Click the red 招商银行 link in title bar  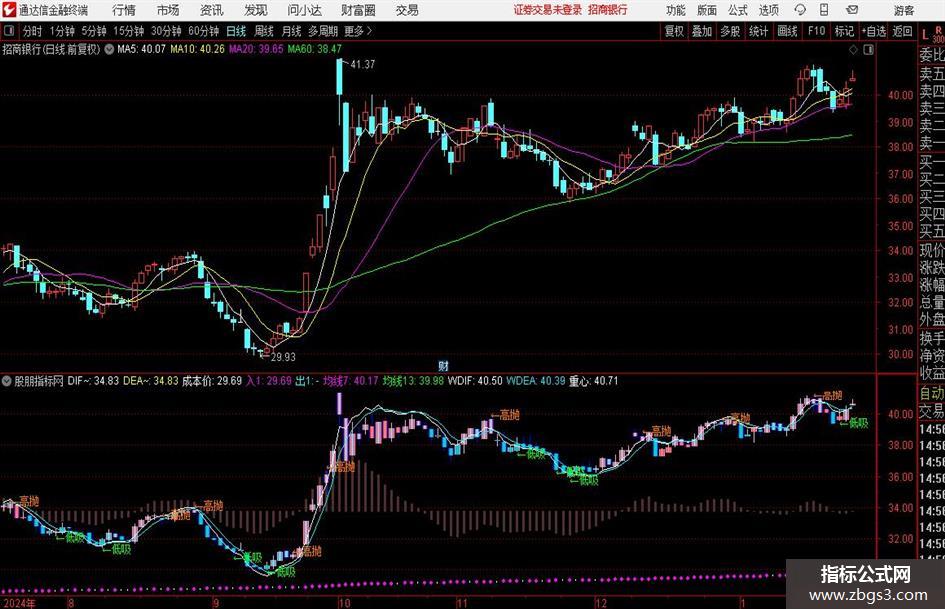click(x=608, y=10)
